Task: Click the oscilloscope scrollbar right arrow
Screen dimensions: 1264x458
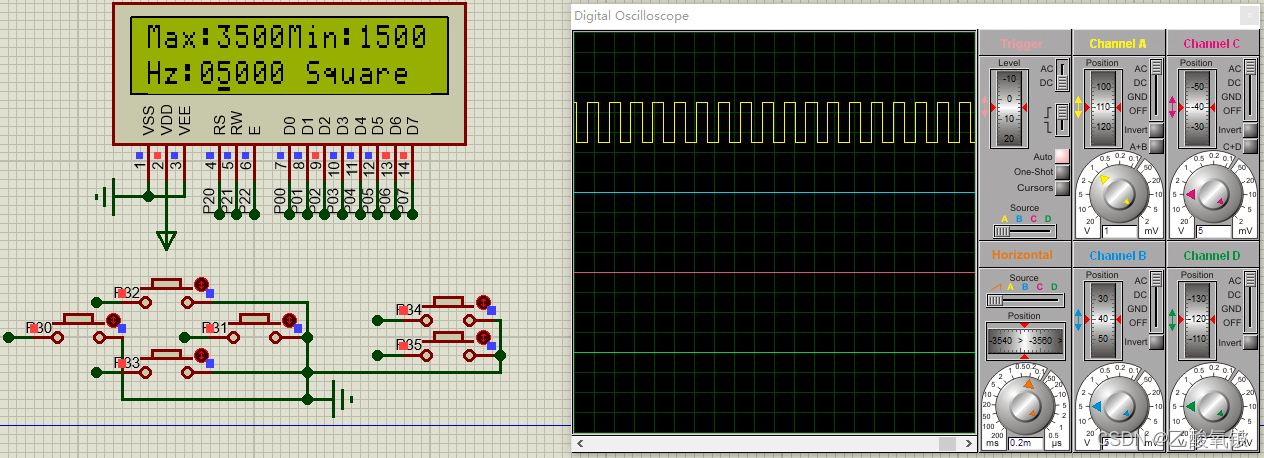Action: 969,443
